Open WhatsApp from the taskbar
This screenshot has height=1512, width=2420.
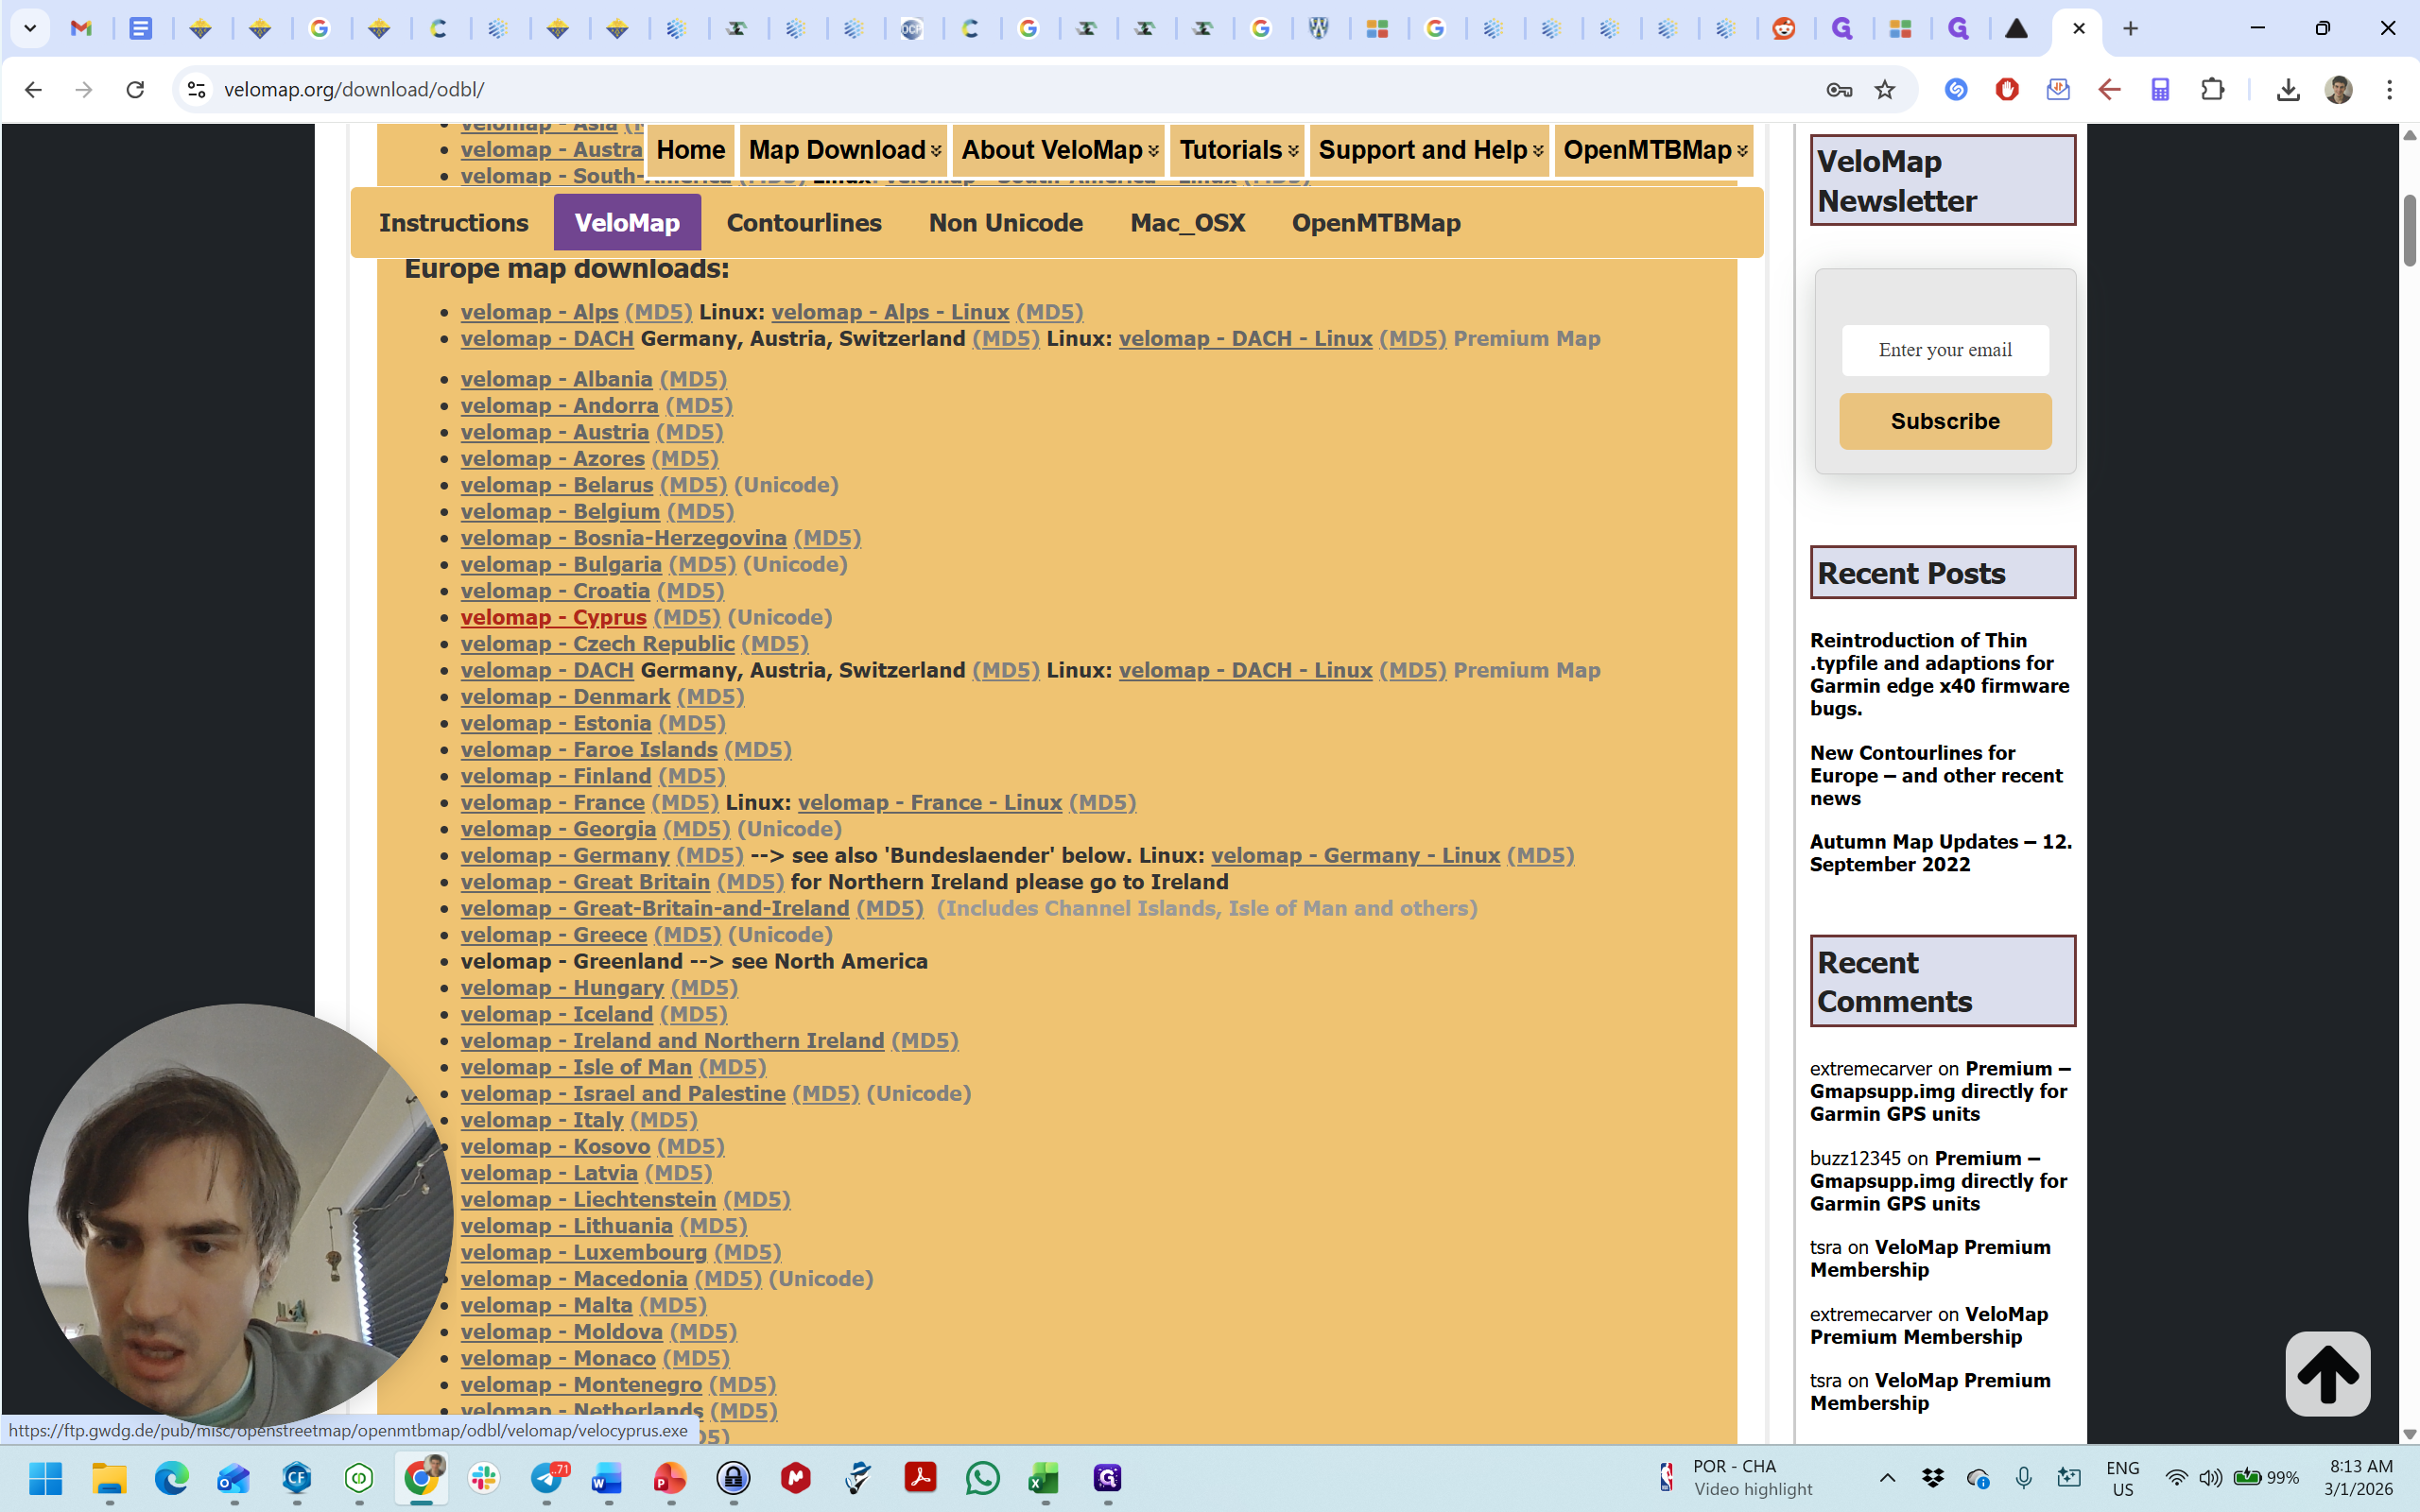tap(982, 1478)
